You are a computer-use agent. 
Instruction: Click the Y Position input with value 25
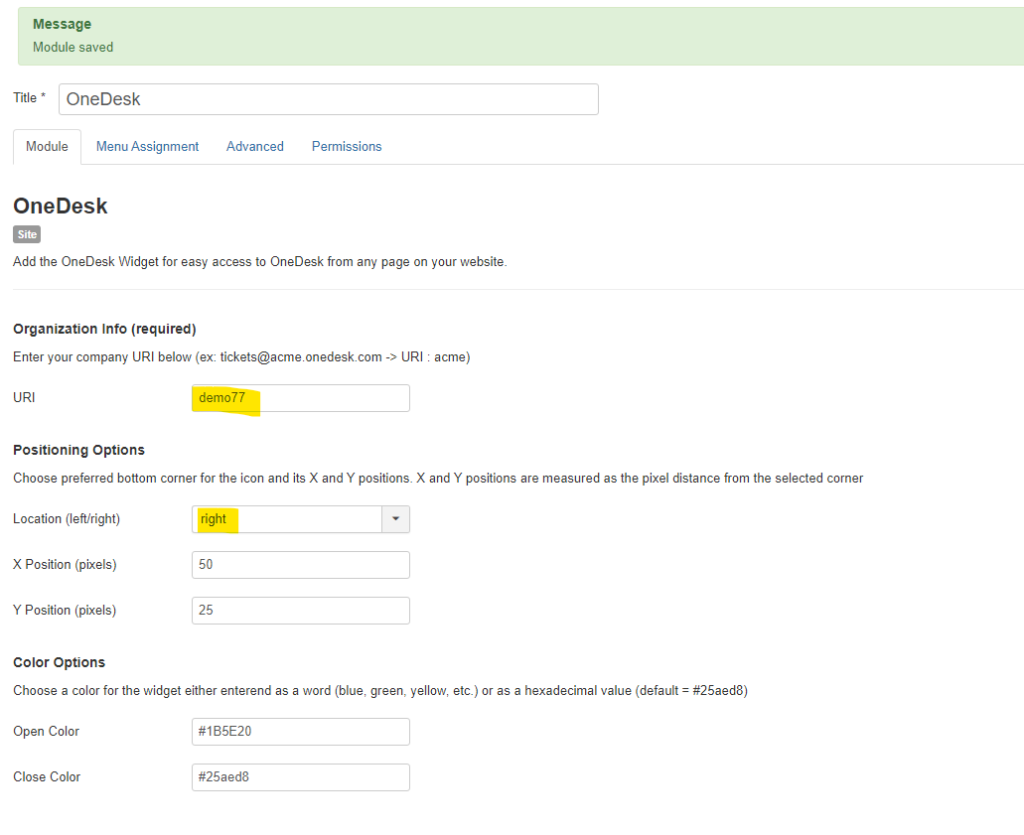(300, 611)
